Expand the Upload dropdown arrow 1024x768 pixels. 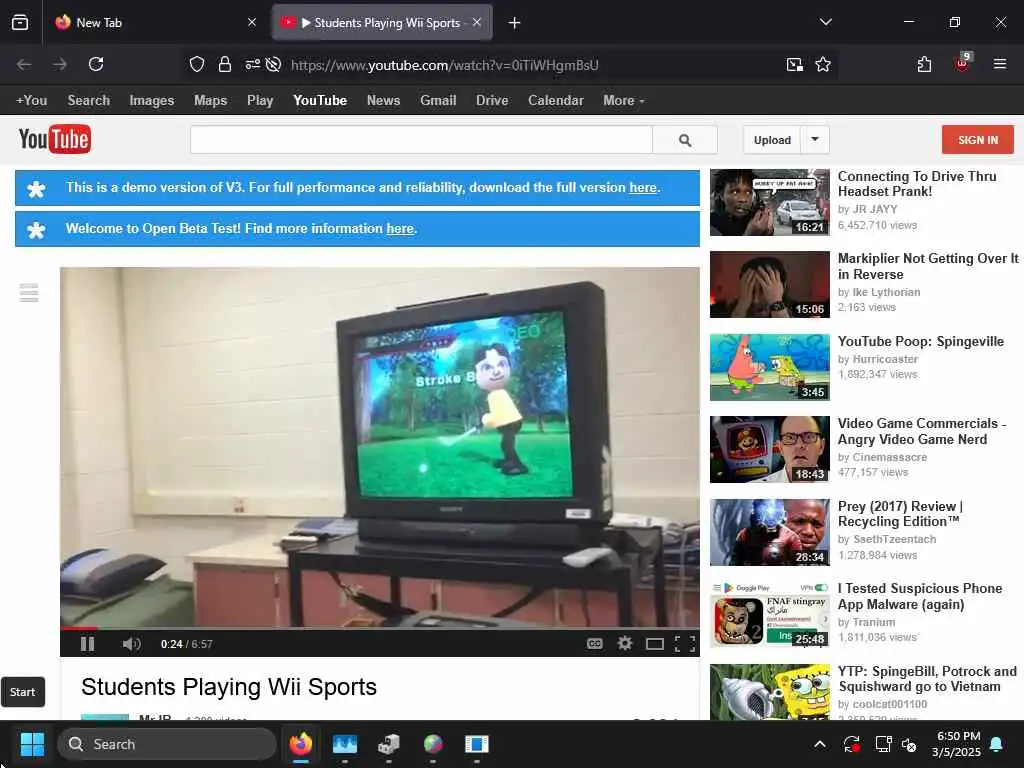point(815,140)
